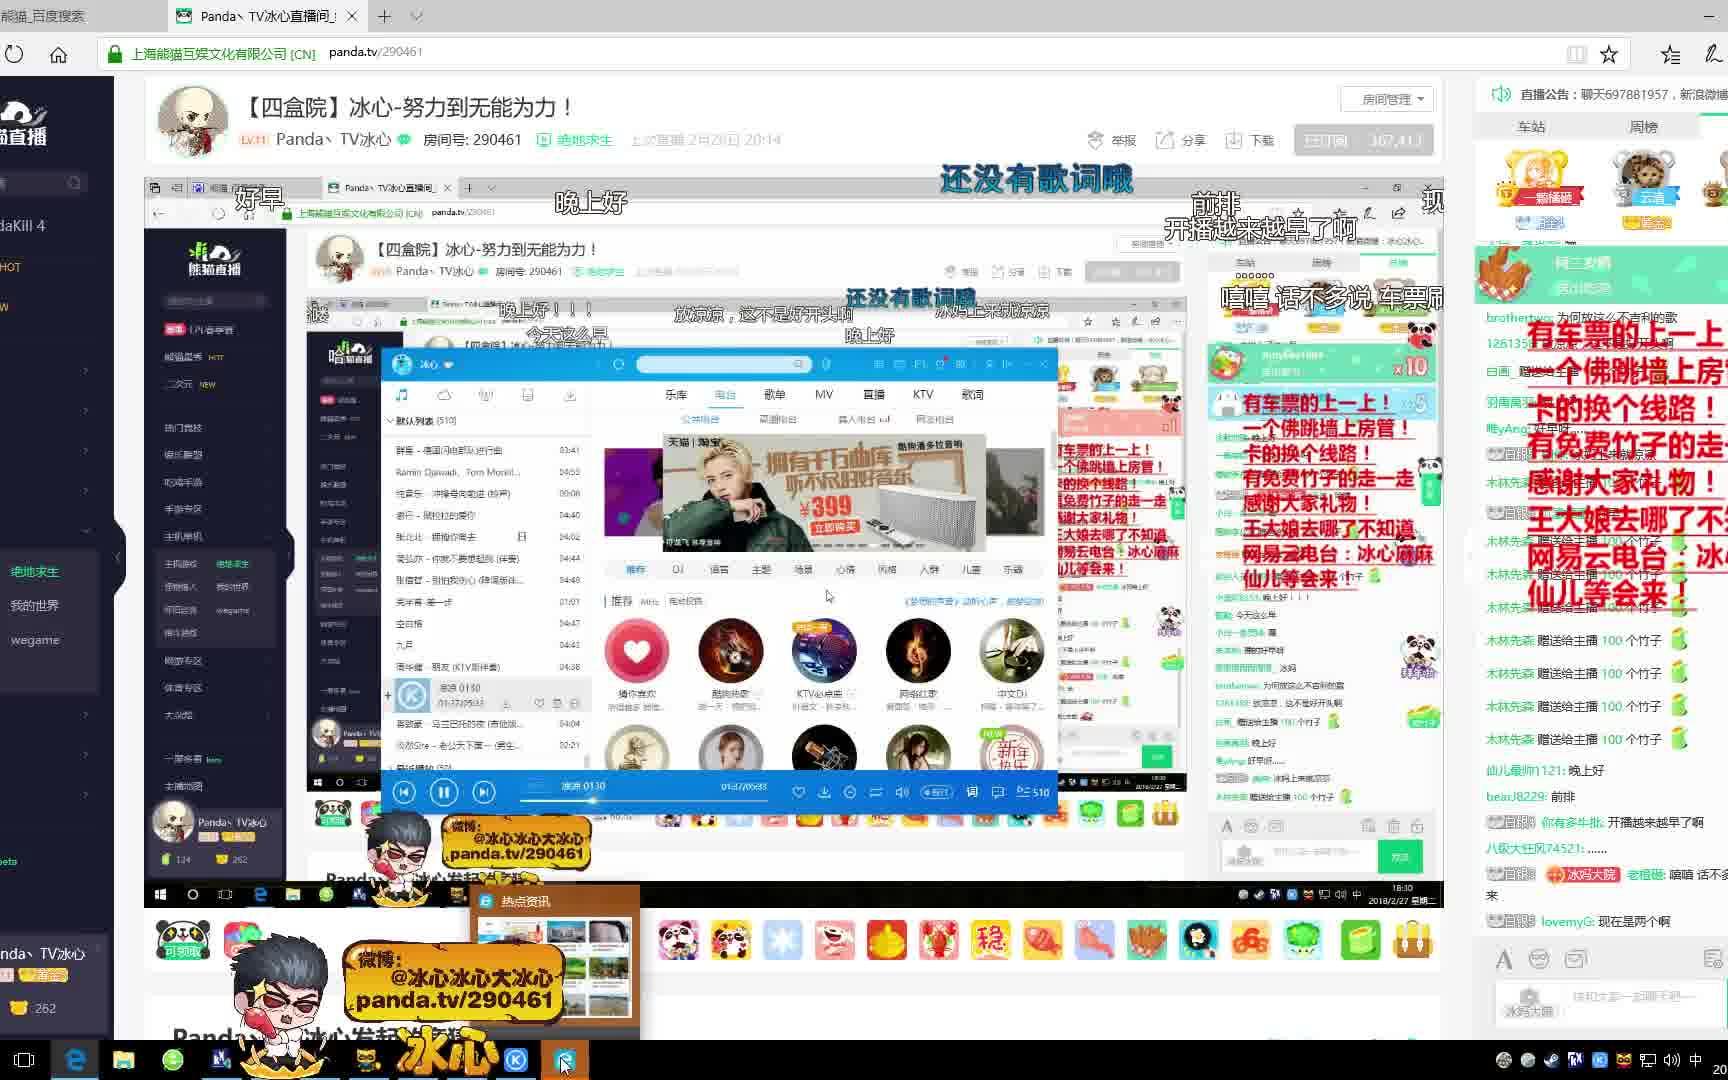Click the 直播公告 speaker icon

click(x=1501, y=94)
